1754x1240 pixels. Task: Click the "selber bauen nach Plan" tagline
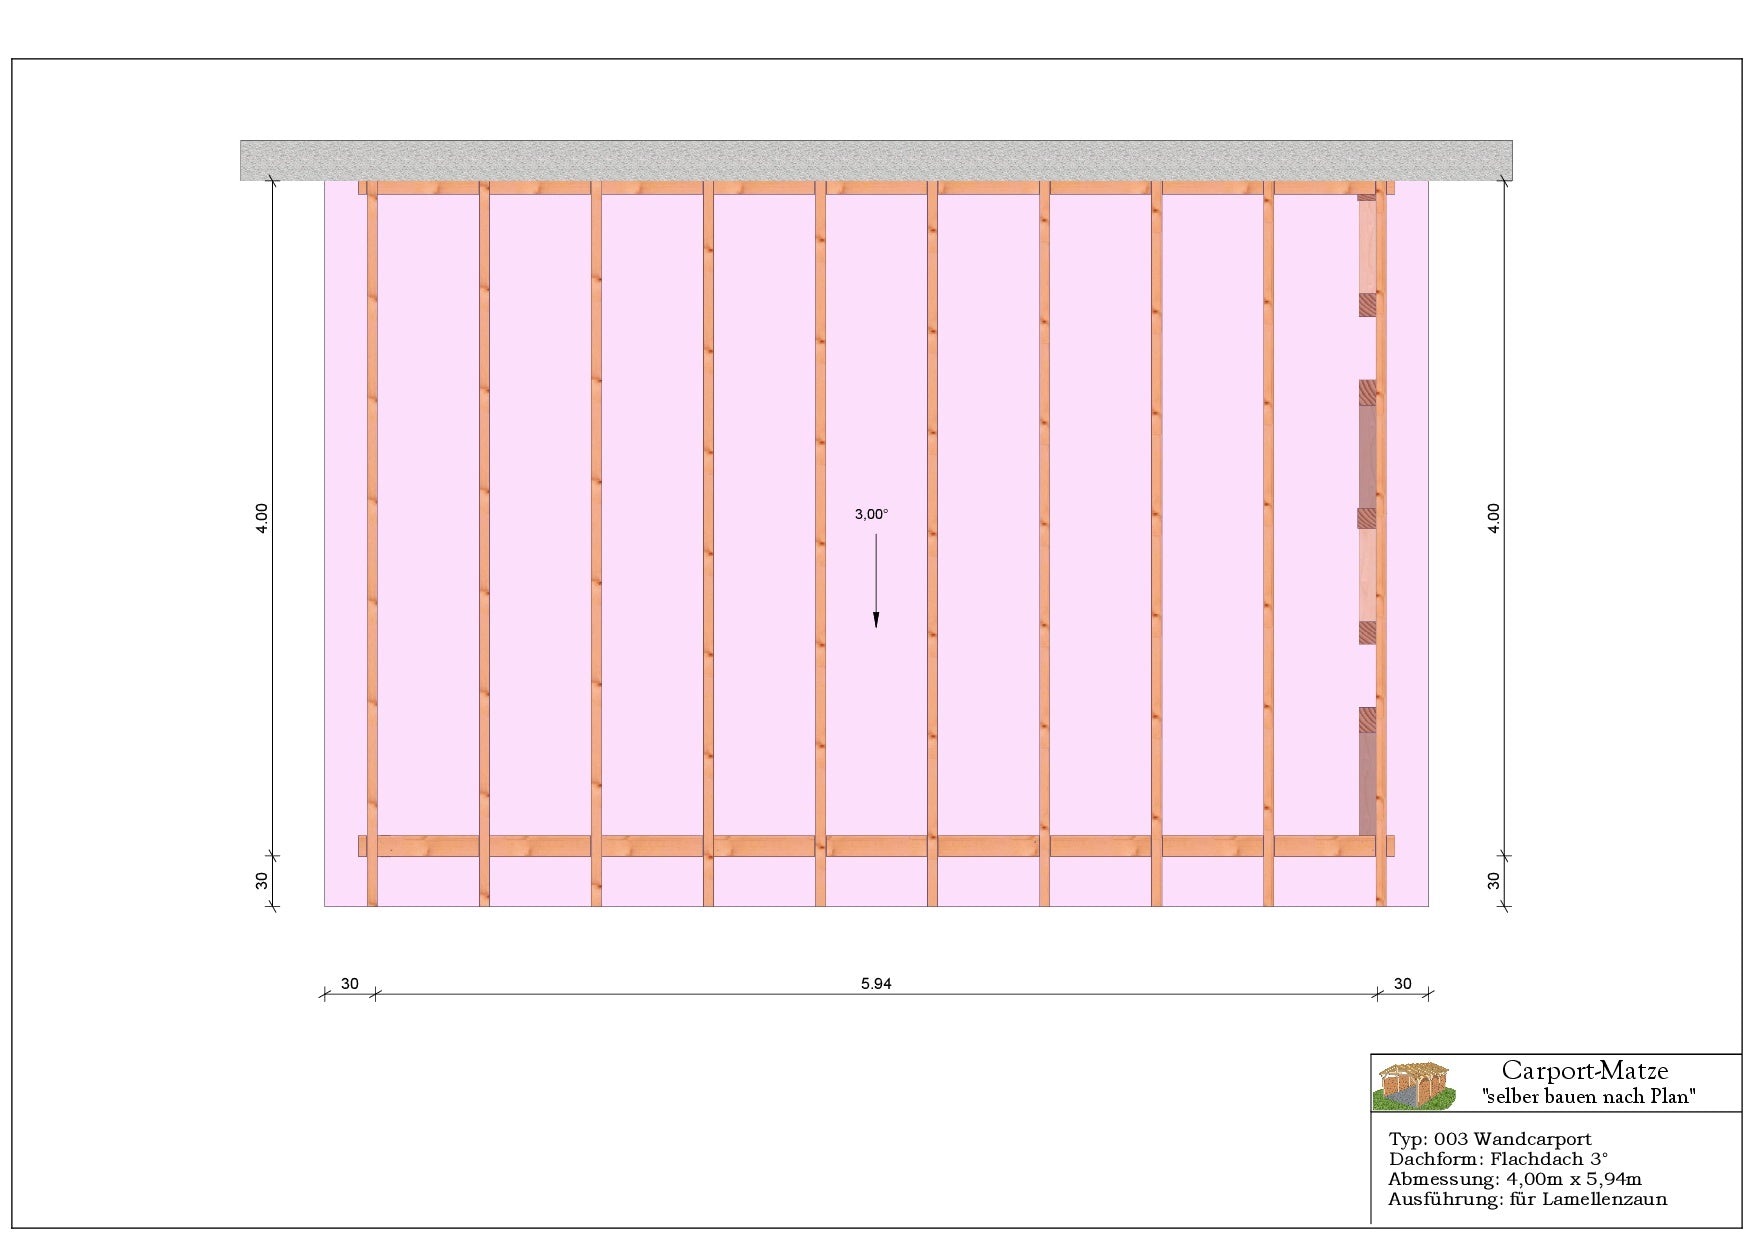pyautogui.click(x=1588, y=1097)
